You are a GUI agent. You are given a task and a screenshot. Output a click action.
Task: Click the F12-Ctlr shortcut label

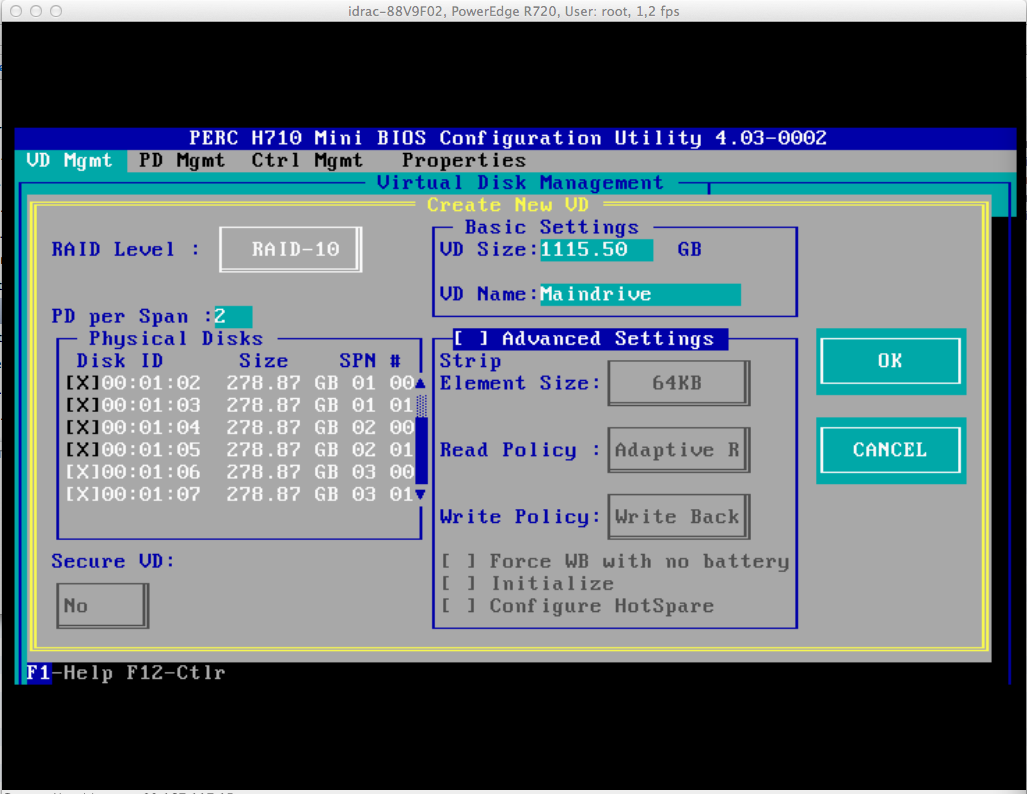[x=176, y=673]
